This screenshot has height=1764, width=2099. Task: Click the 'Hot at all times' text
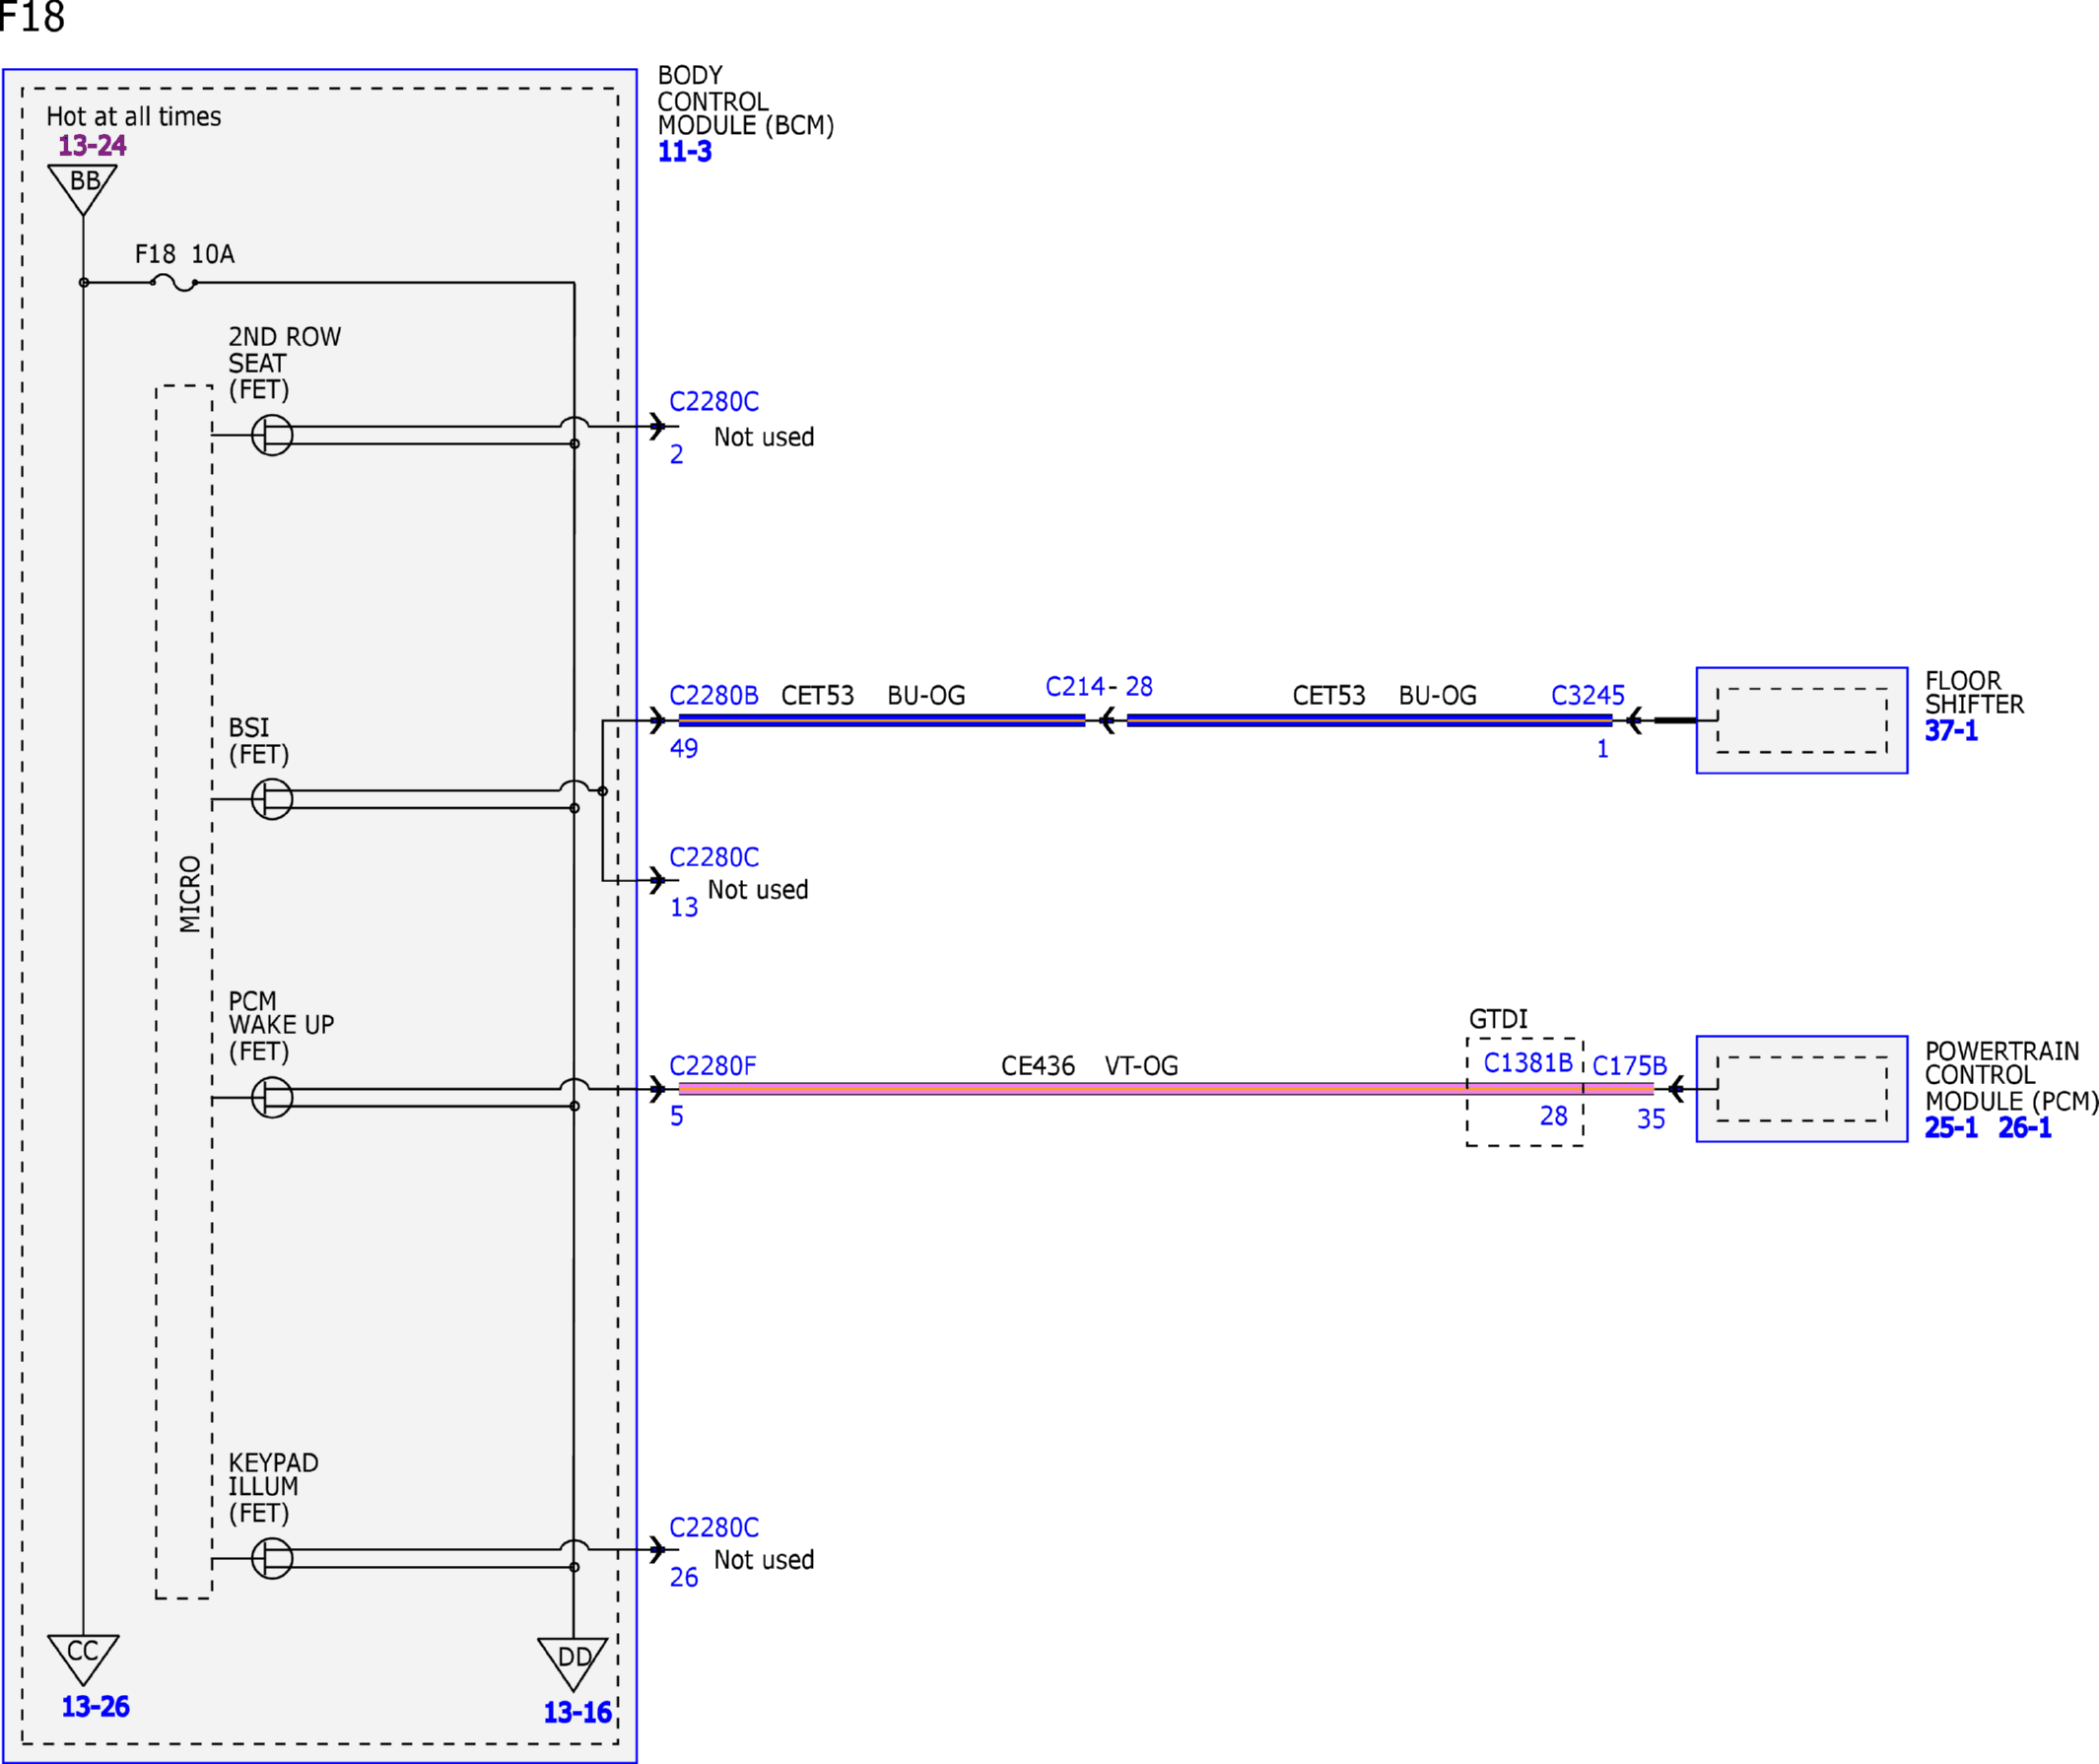[x=134, y=117]
